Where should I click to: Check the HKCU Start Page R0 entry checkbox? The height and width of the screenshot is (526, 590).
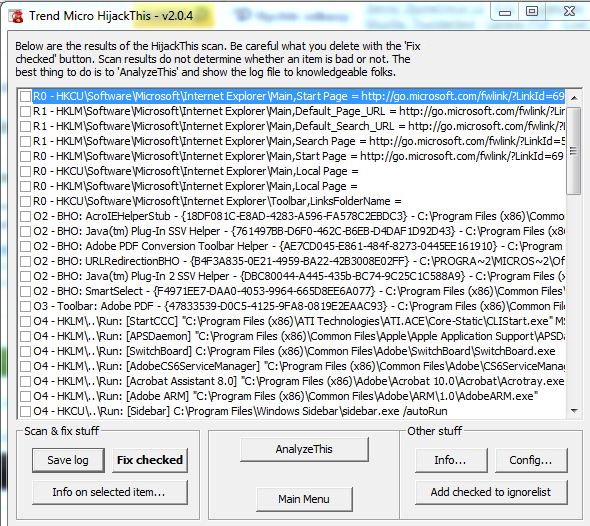click(25, 96)
